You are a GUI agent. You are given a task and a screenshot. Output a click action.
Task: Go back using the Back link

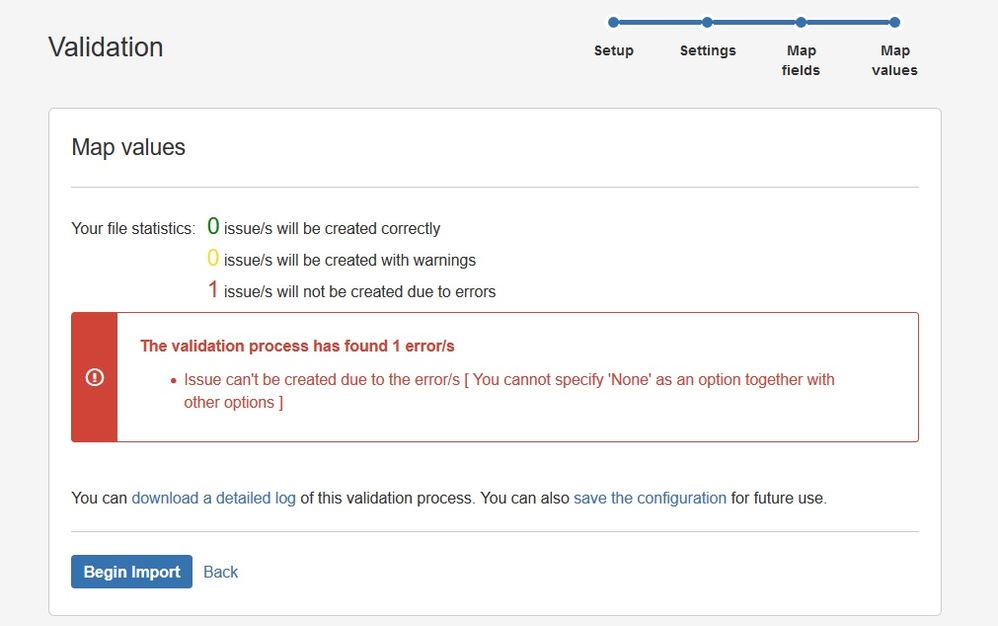click(220, 572)
